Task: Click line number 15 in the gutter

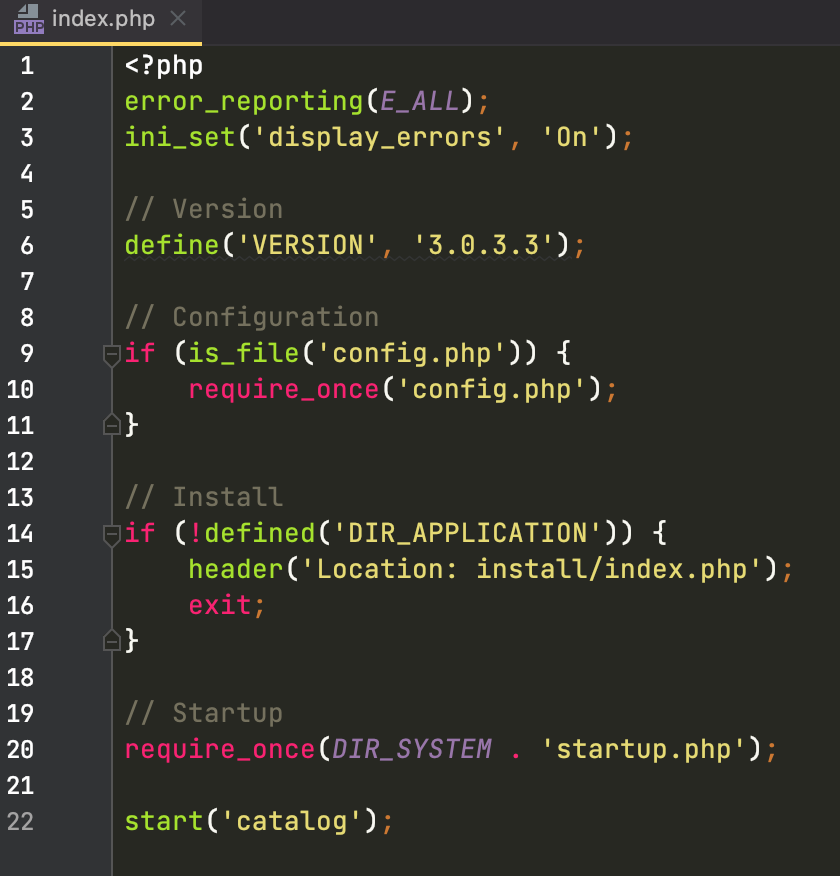Action: (x=21, y=570)
